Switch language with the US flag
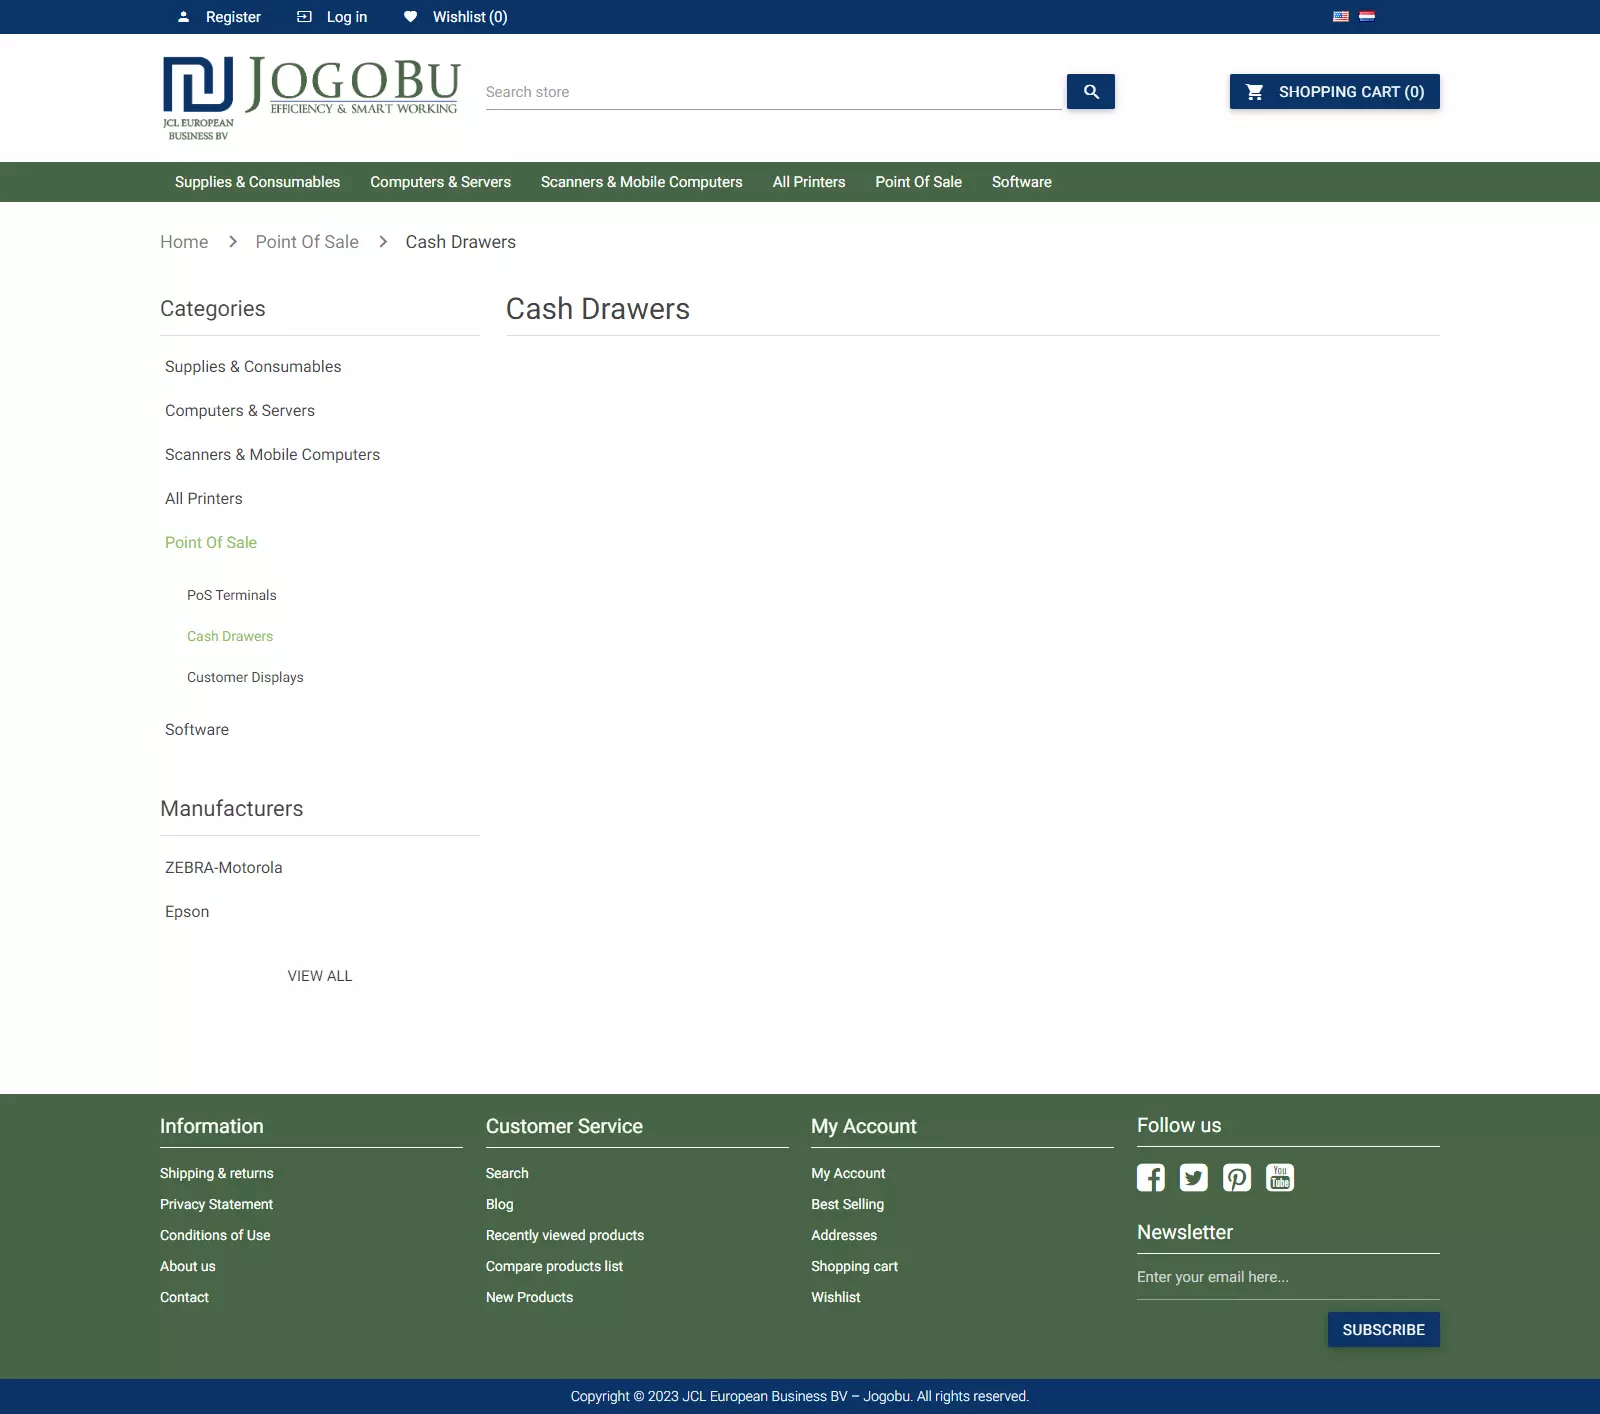 click(x=1341, y=17)
